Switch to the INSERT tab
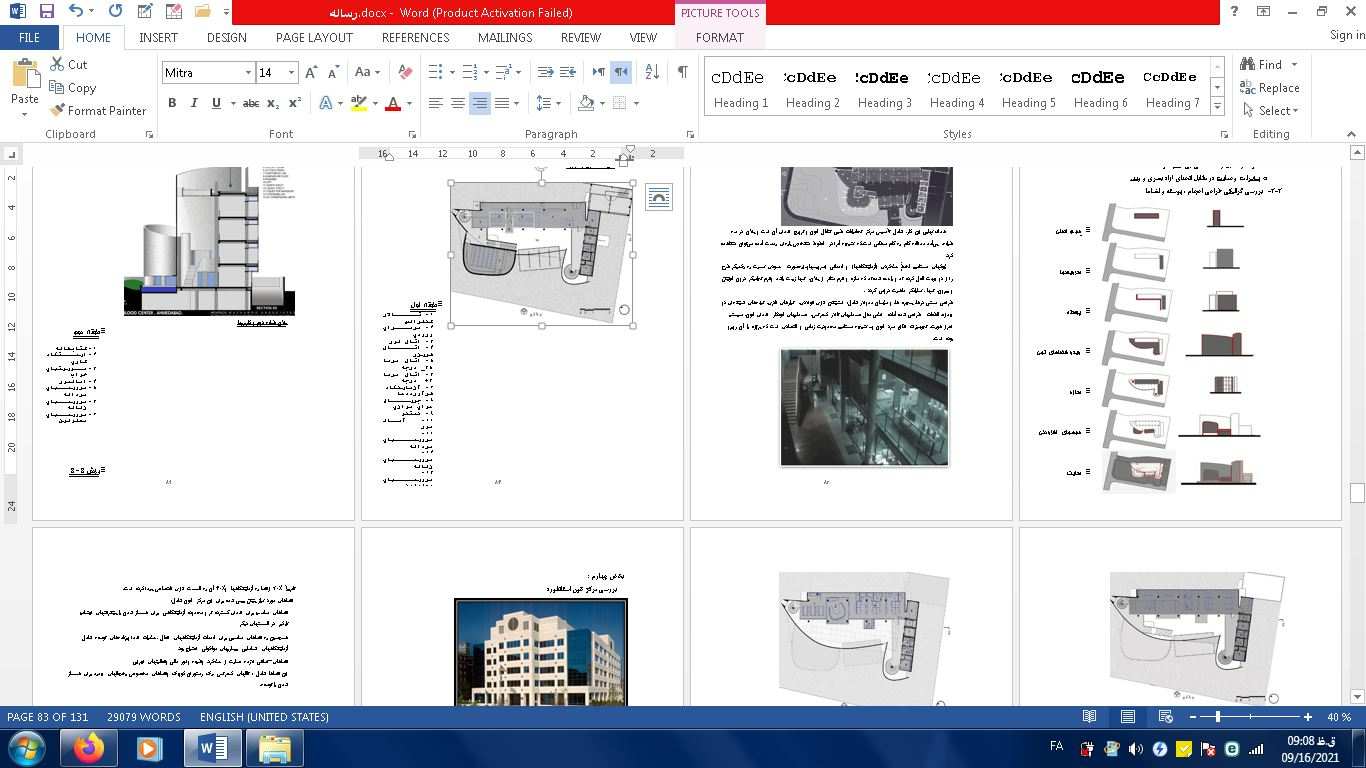 pyautogui.click(x=158, y=37)
